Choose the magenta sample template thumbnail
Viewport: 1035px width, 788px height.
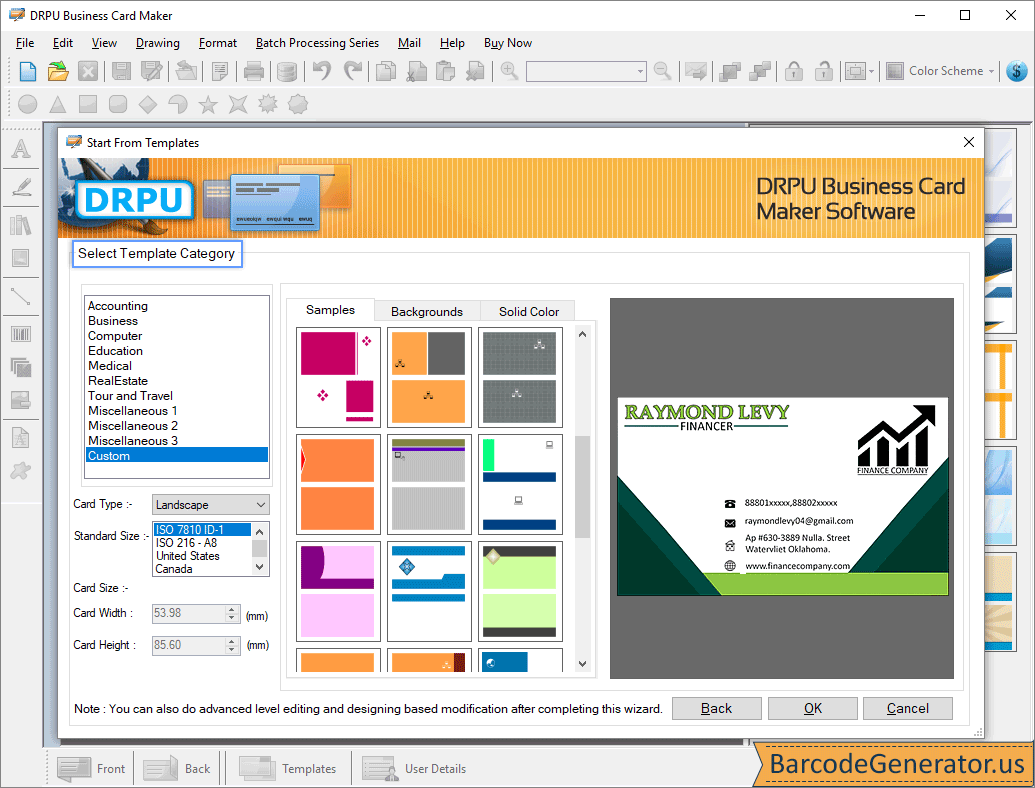pyautogui.click(x=338, y=378)
